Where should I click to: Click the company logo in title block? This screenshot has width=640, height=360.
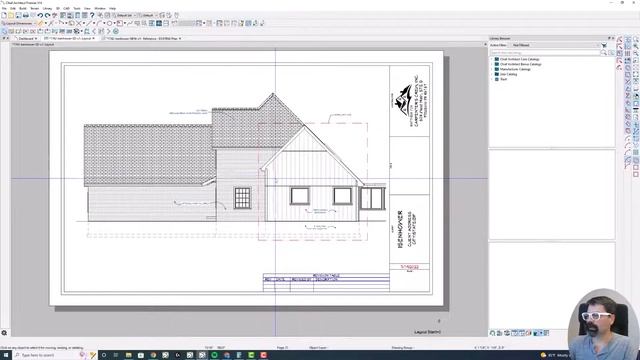404,99
